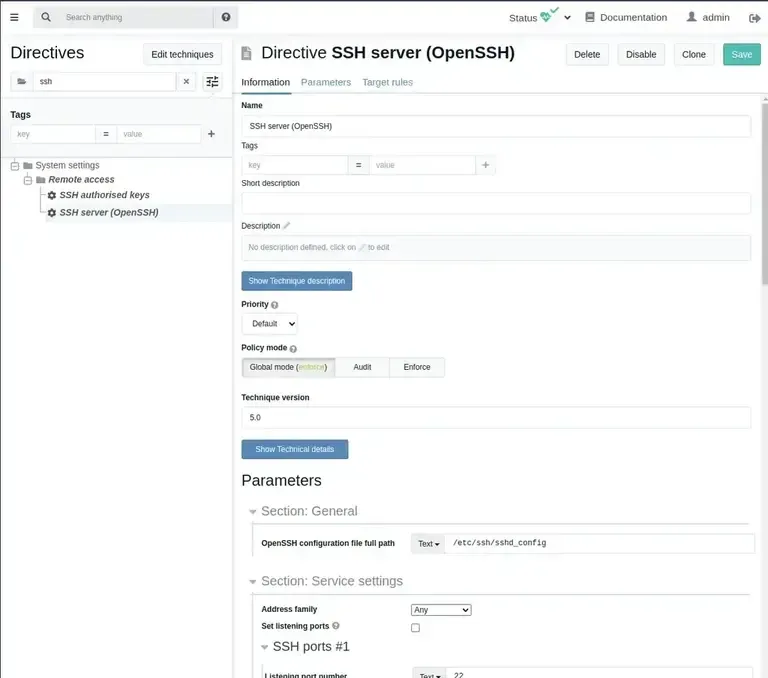Click the directive document icon in header

tap(246, 53)
